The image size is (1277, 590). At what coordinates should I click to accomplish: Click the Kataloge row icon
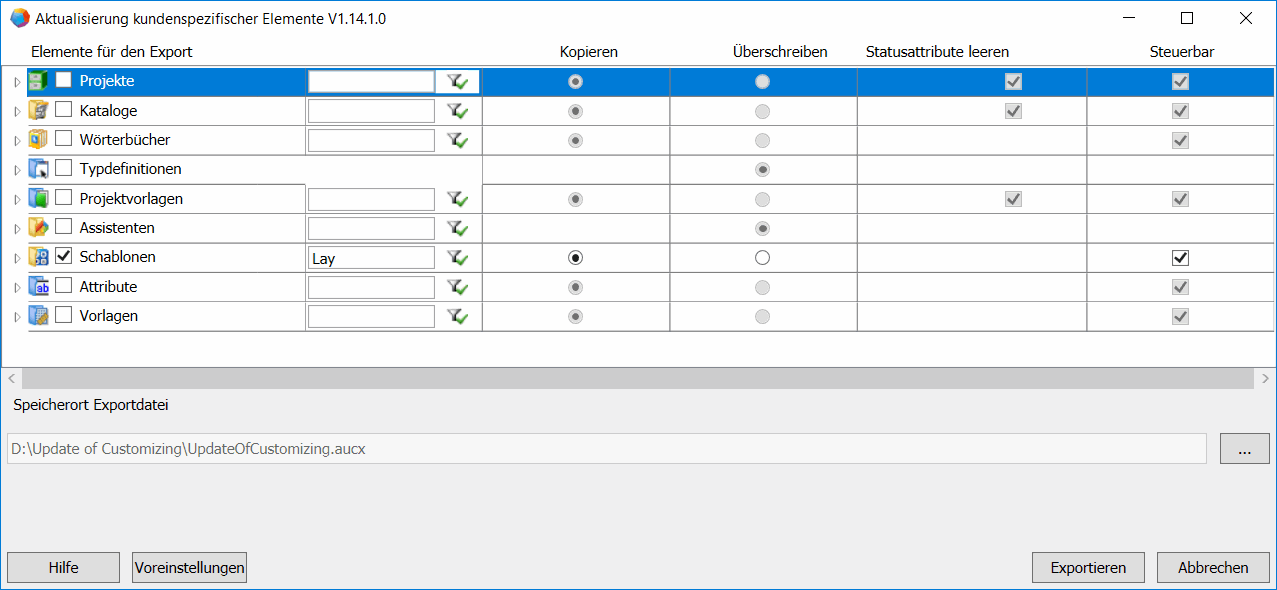click(x=39, y=110)
